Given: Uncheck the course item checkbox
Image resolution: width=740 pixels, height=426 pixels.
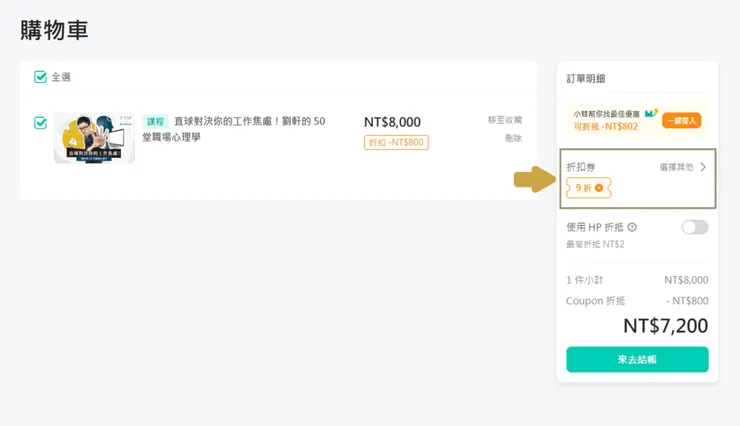Looking at the screenshot, I should tap(40, 123).
